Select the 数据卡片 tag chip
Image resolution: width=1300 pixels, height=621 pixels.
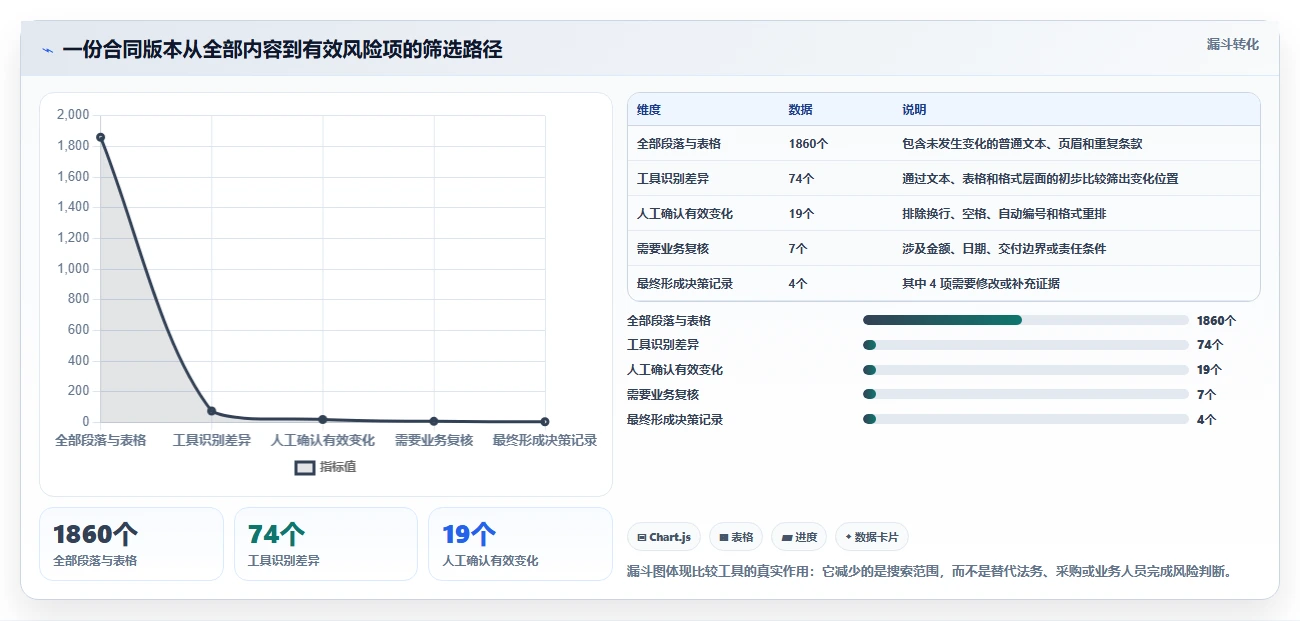[871, 537]
